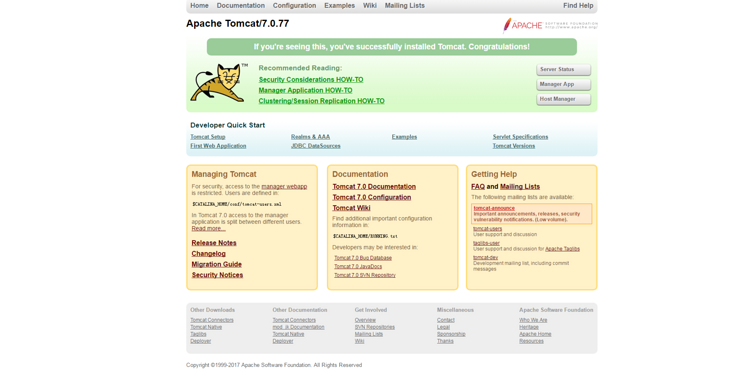Read Security Considerations HOW-TO
Viewport: 732px width, 392px height.
click(x=311, y=80)
